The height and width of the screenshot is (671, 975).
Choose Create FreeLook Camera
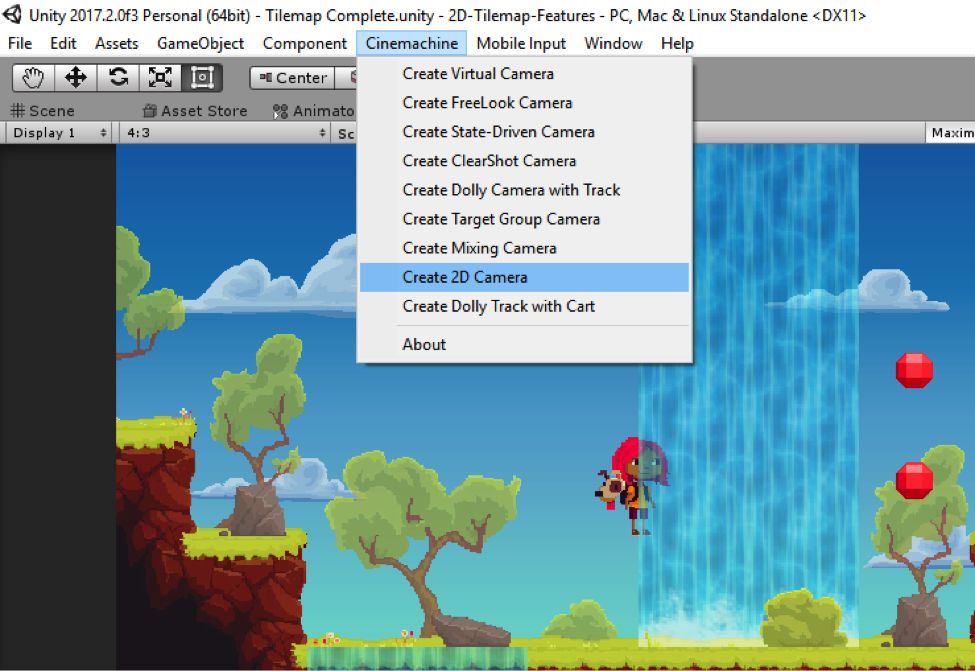524,103
